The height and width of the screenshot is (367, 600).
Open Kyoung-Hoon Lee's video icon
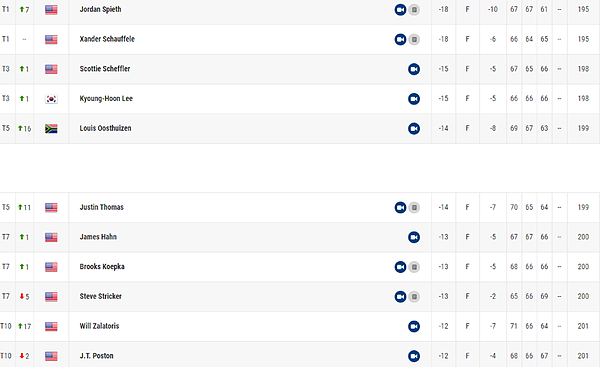click(414, 99)
